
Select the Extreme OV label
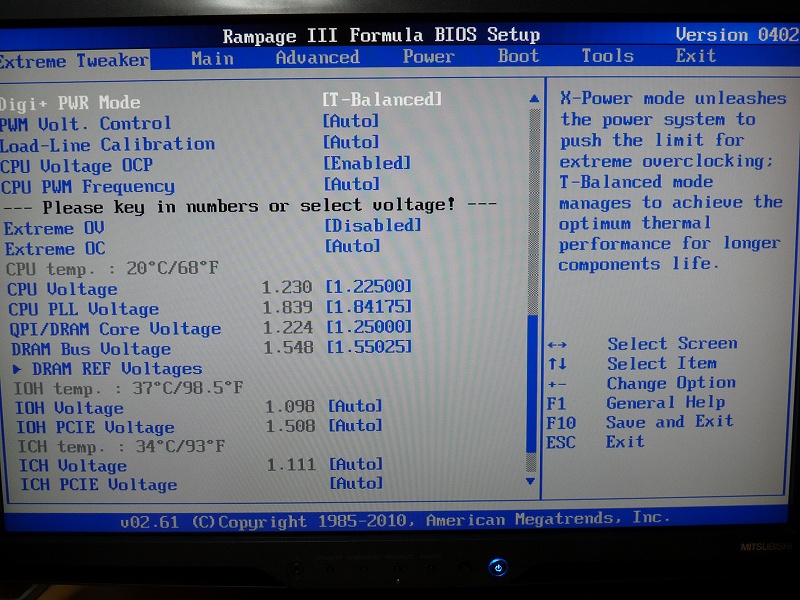(x=54, y=228)
